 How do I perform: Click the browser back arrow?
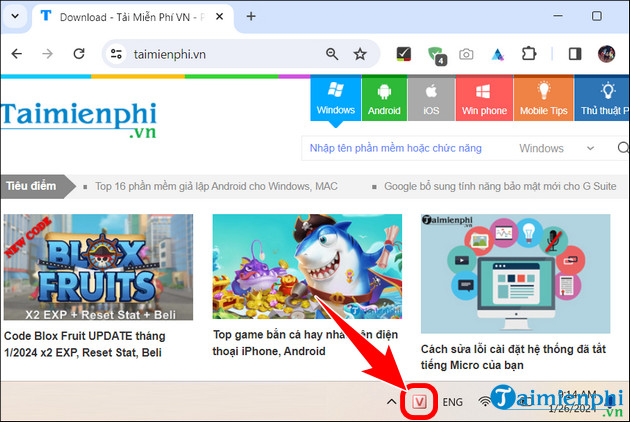pos(17,54)
